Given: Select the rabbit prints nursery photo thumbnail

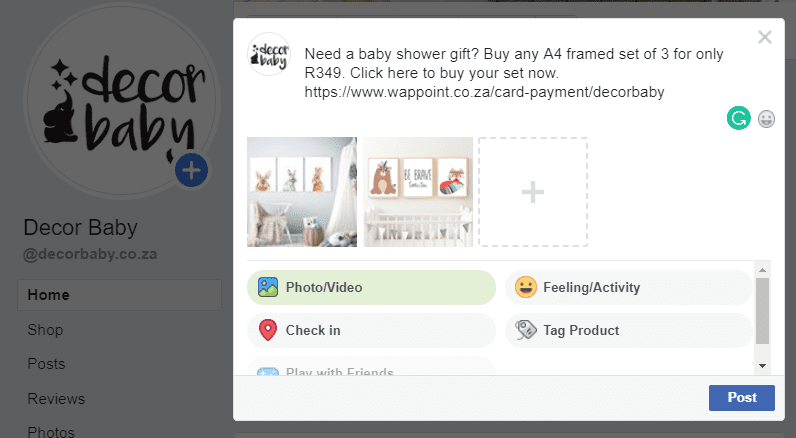Looking at the screenshot, I should click(x=302, y=192).
